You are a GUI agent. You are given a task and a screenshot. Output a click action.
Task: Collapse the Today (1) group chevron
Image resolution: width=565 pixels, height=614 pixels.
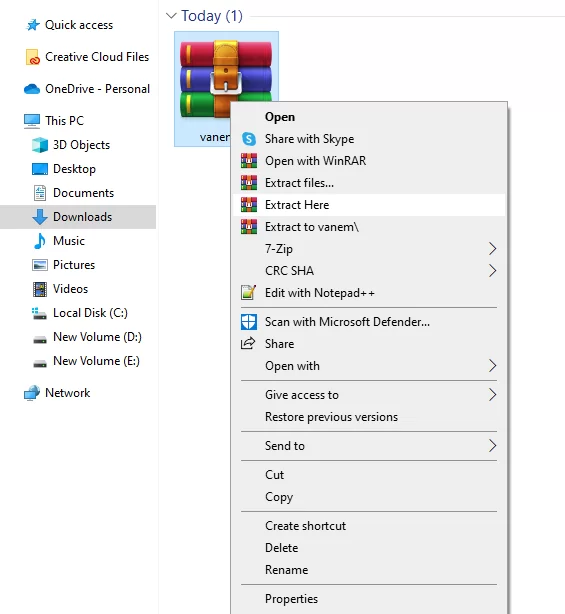tap(171, 16)
